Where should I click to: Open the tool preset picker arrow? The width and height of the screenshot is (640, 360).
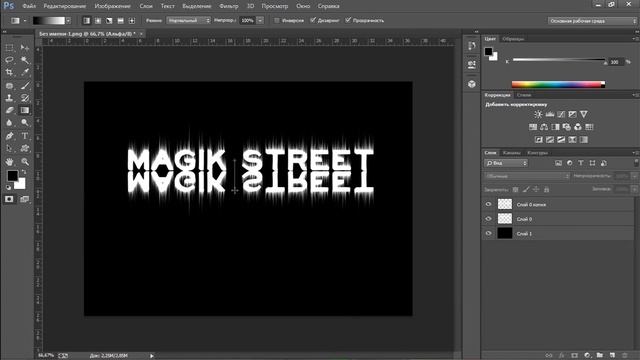point(25,20)
